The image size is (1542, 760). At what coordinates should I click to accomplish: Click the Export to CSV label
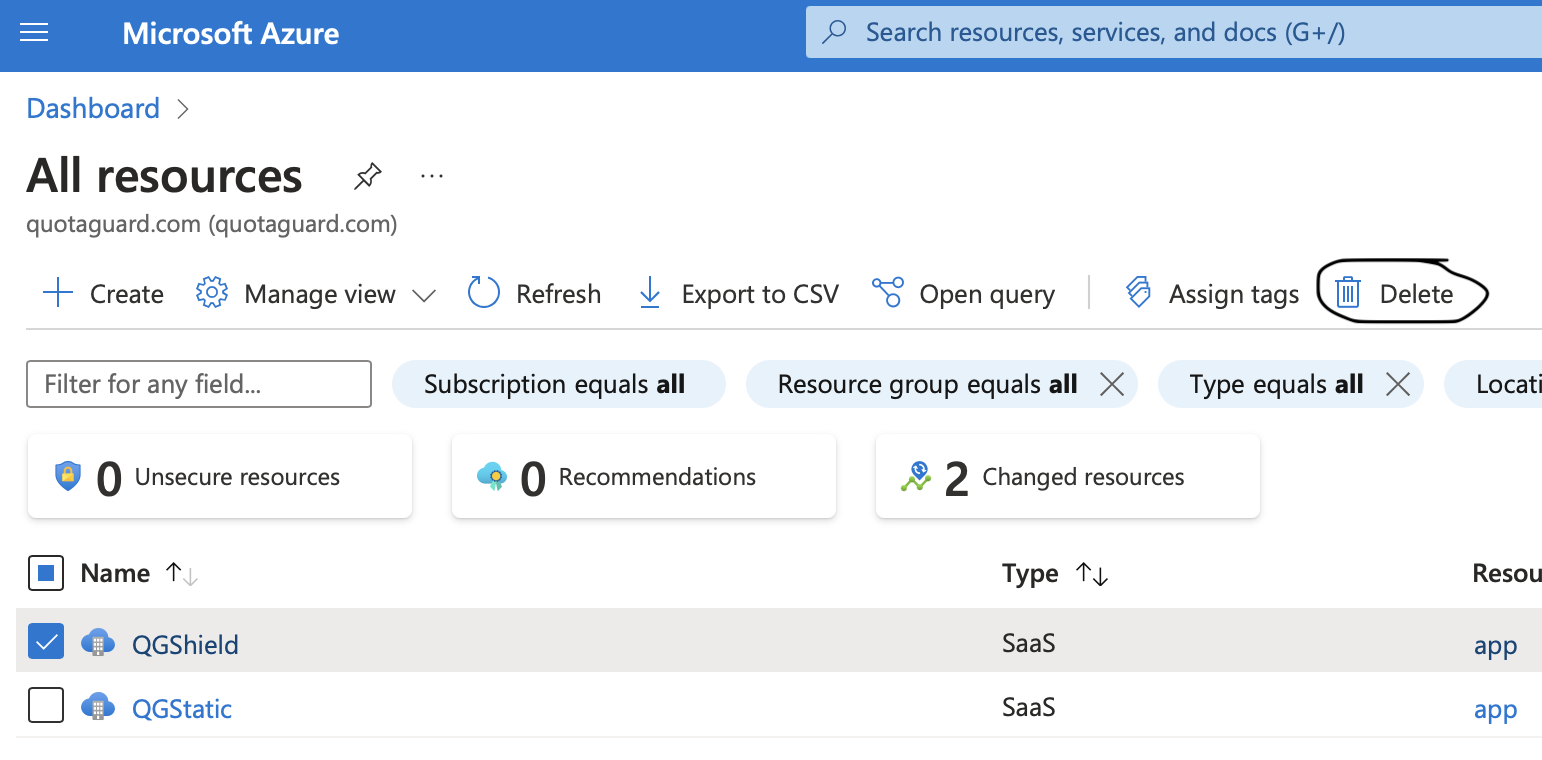pos(760,294)
